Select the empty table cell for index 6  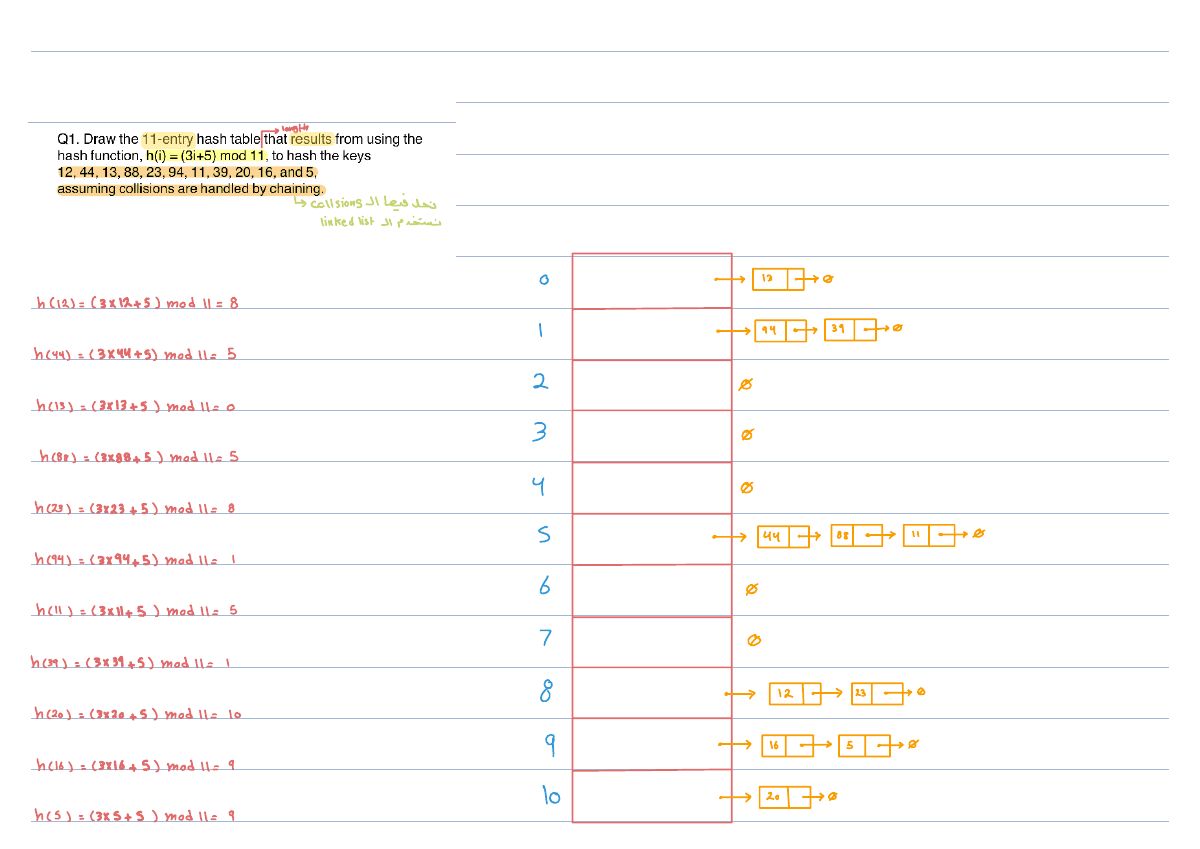tap(652, 590)
